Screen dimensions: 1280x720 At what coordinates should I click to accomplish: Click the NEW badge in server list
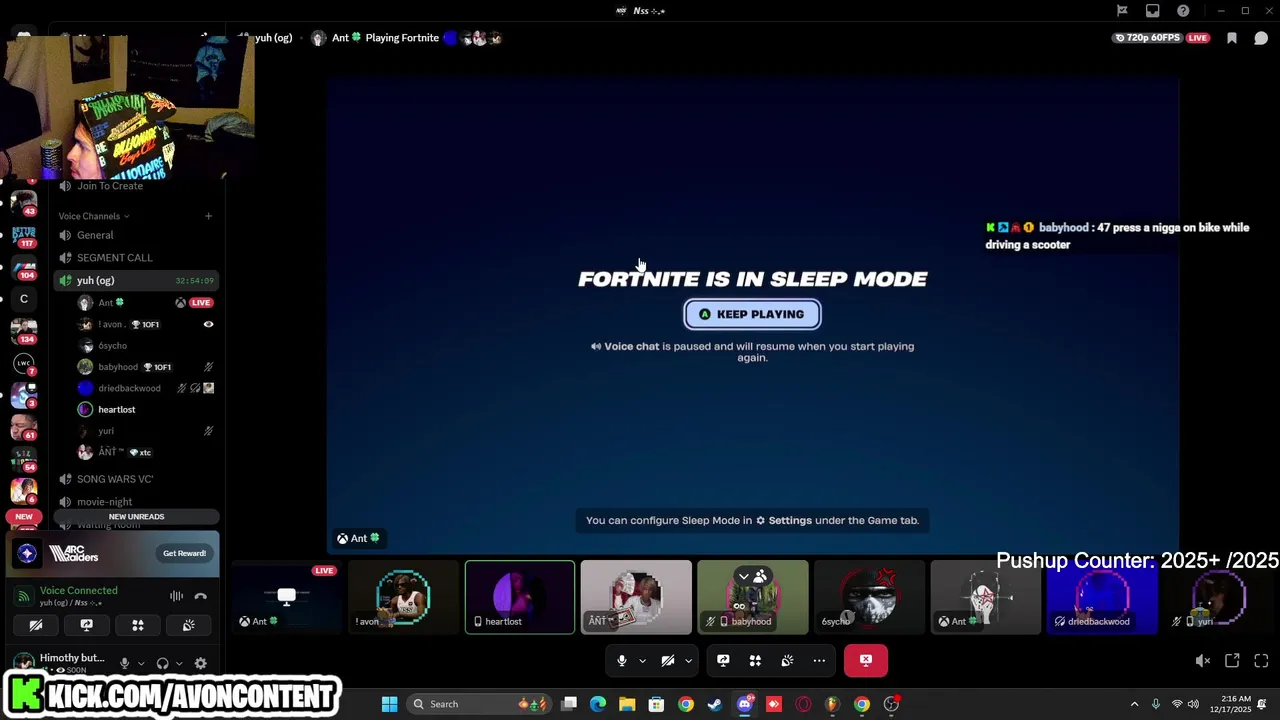(24, 517)
